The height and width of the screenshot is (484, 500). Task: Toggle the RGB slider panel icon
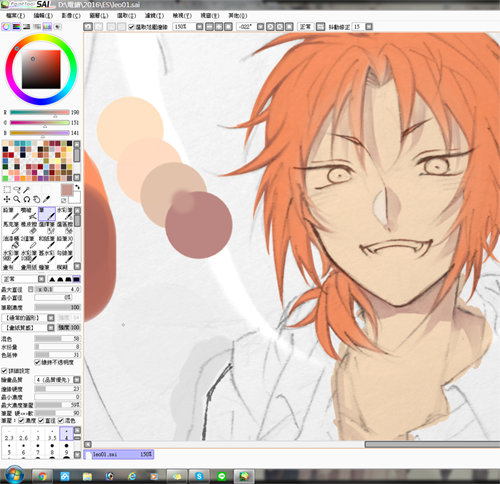(16, 27)
